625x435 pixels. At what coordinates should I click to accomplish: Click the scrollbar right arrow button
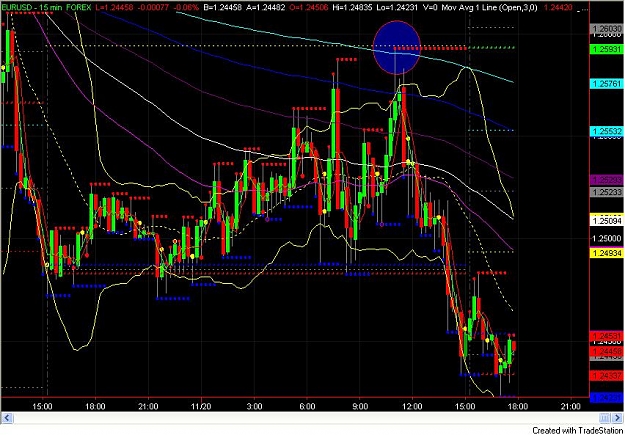[615, 418]
